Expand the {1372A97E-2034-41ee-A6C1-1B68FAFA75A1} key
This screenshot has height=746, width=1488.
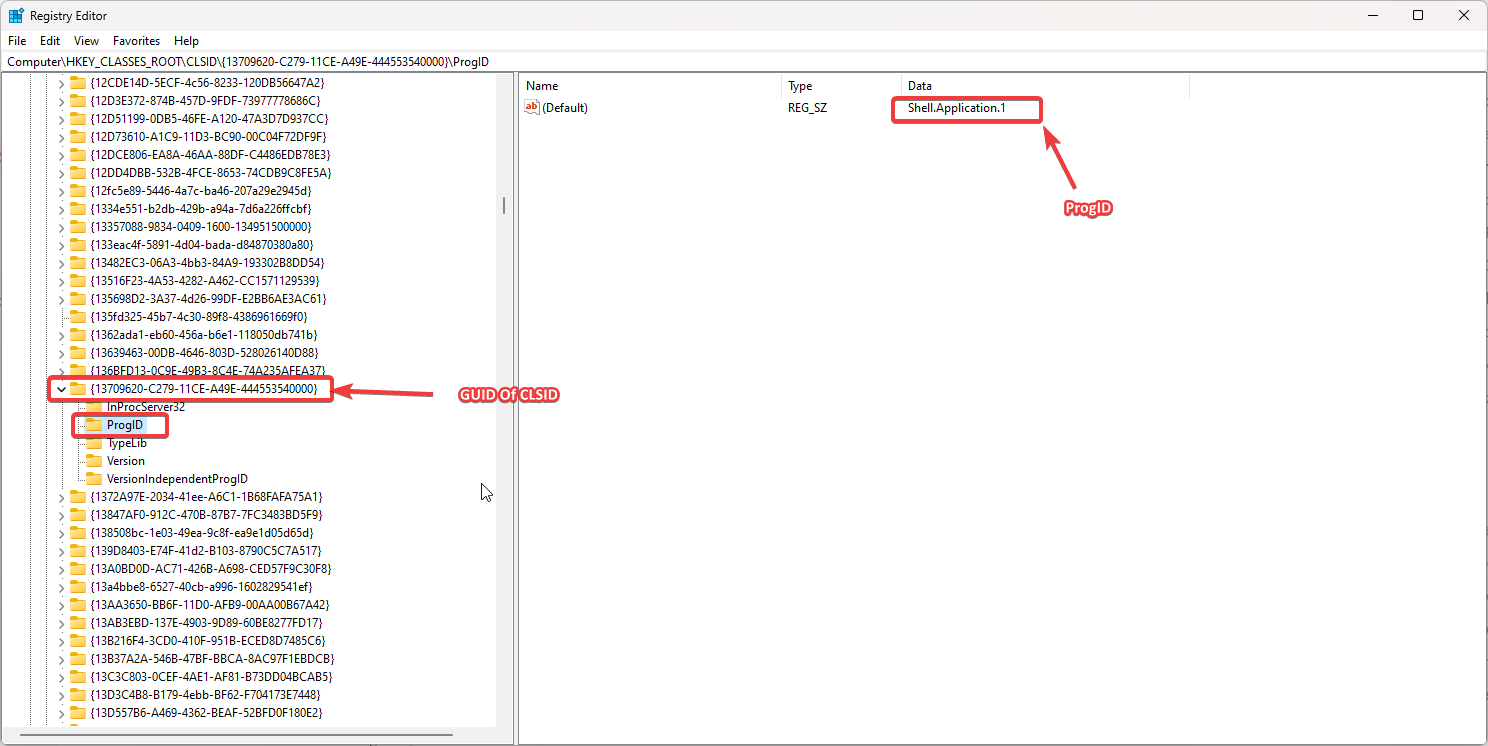pyautogui.click(x=61, y=497)
